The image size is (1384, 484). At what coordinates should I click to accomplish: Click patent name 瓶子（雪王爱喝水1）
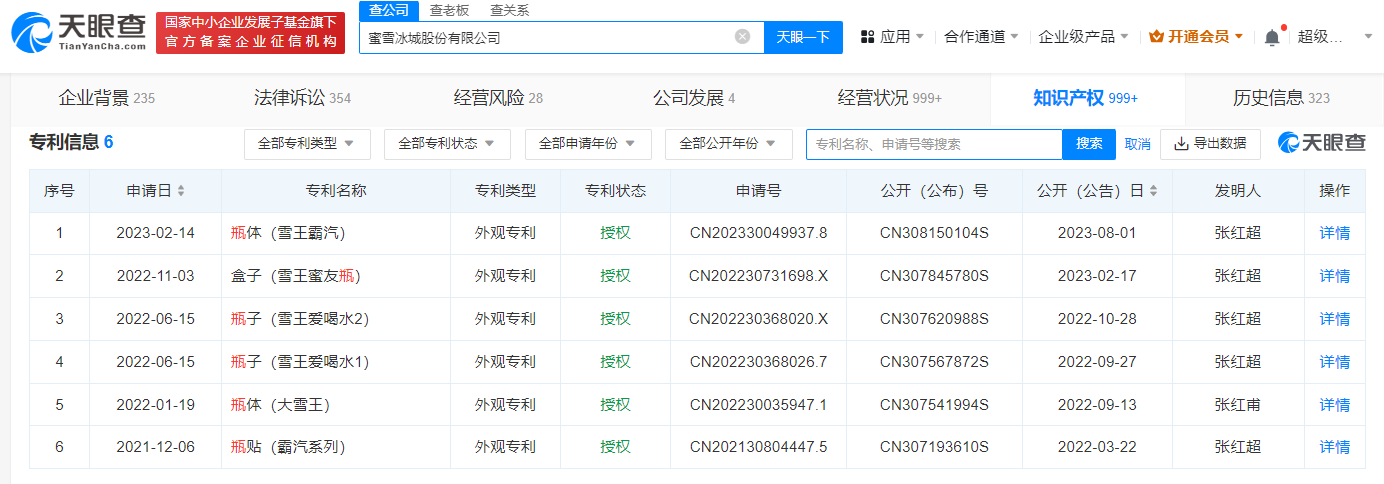coord(300,361)
